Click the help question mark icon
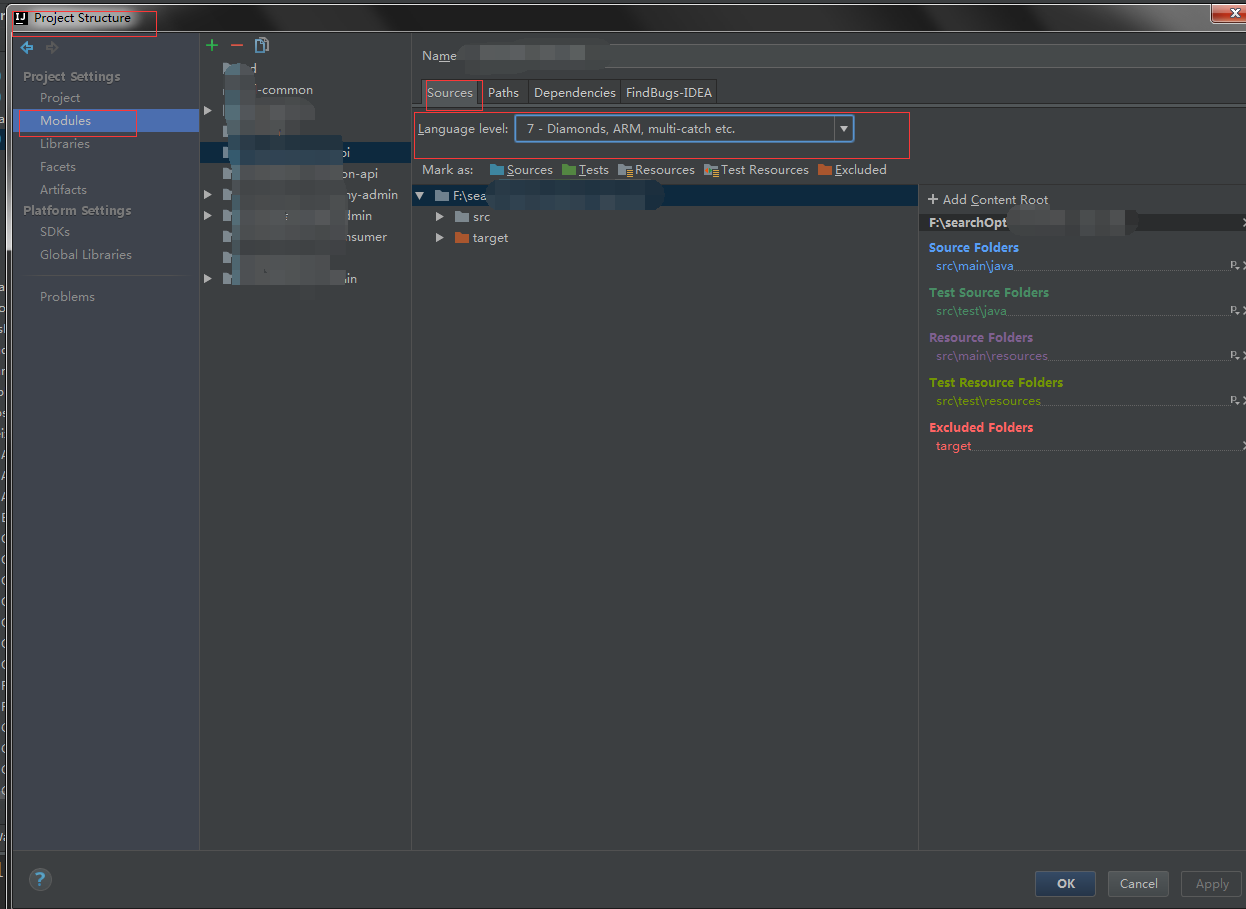 [40, 880]
